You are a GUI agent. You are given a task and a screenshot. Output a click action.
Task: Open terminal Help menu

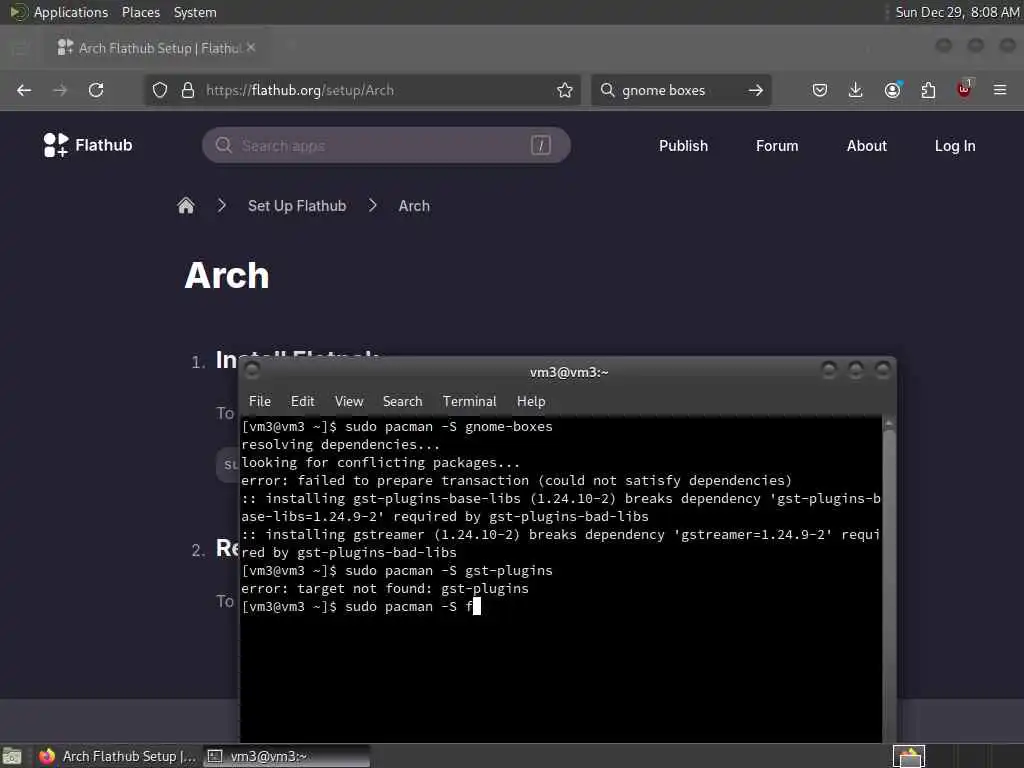pyautogui.click(x=531, y=401)
